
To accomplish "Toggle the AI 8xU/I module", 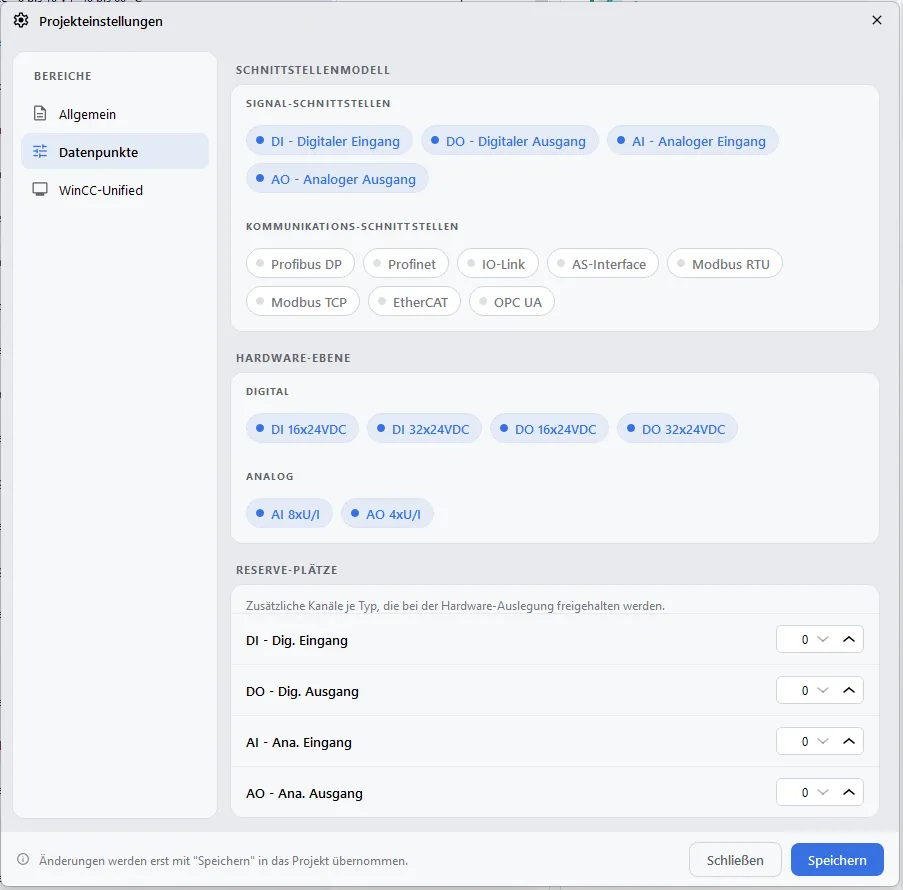I will click(x=289, y=514).
